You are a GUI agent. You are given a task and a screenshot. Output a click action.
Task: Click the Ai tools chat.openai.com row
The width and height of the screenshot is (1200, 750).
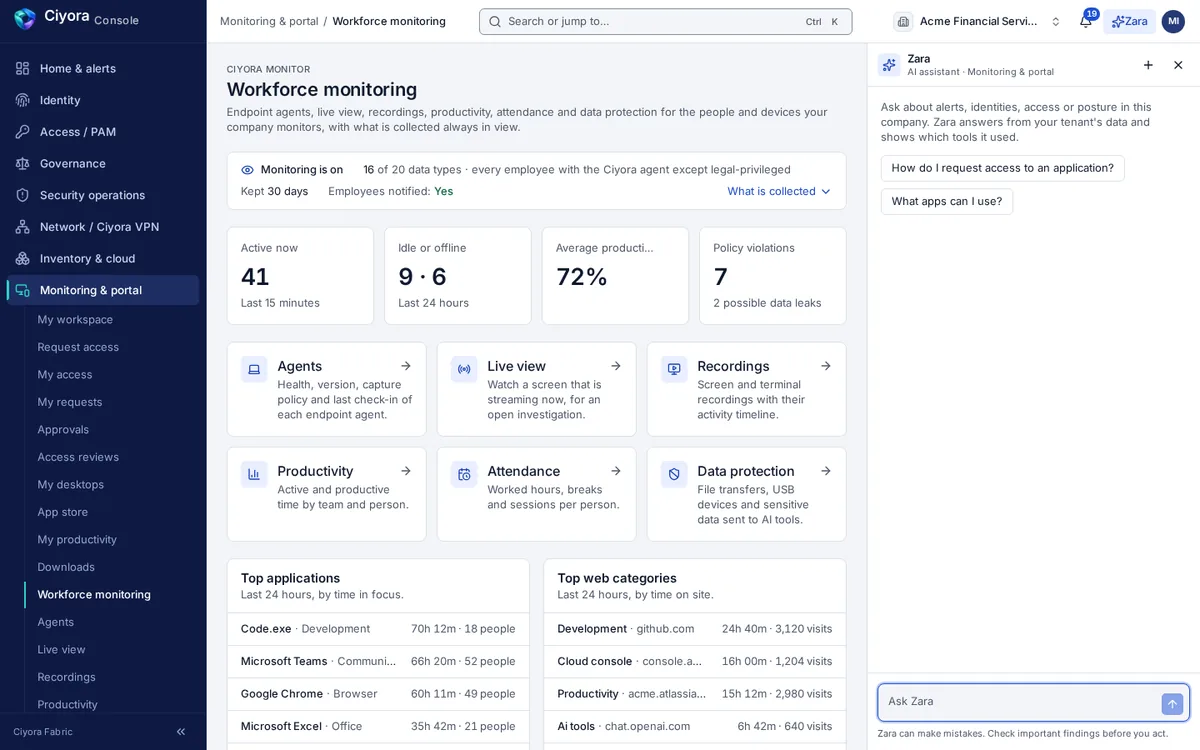[695, 727]
